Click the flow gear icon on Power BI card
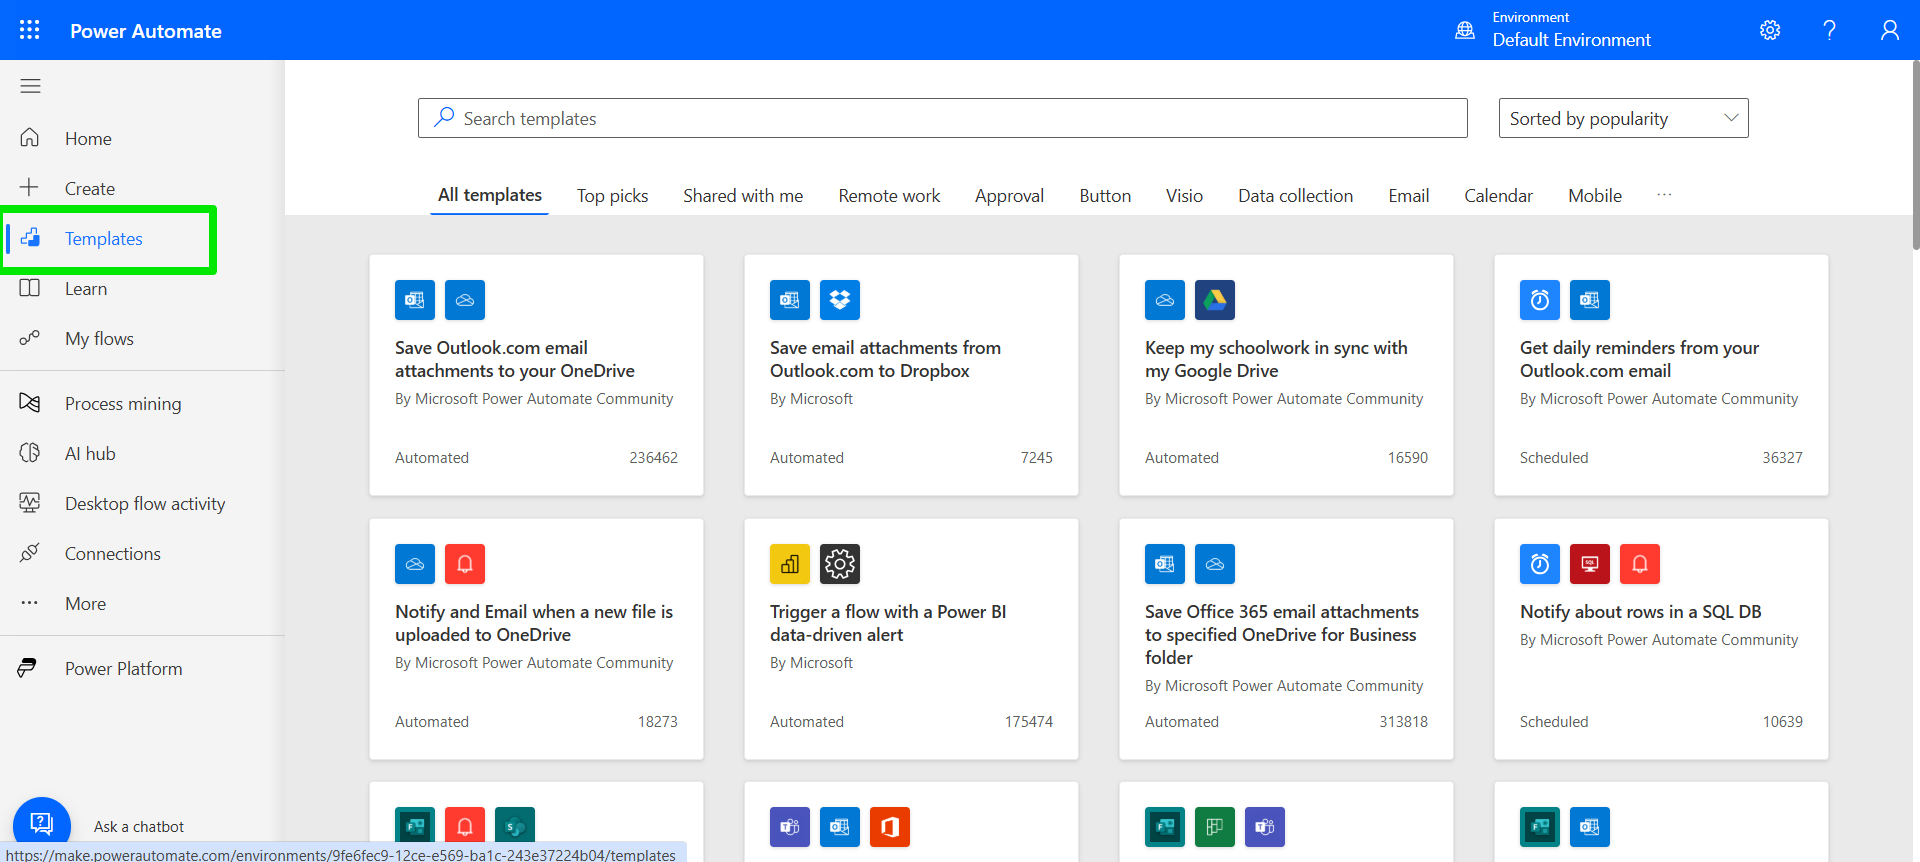The image size is (1920, 862). 840,564
